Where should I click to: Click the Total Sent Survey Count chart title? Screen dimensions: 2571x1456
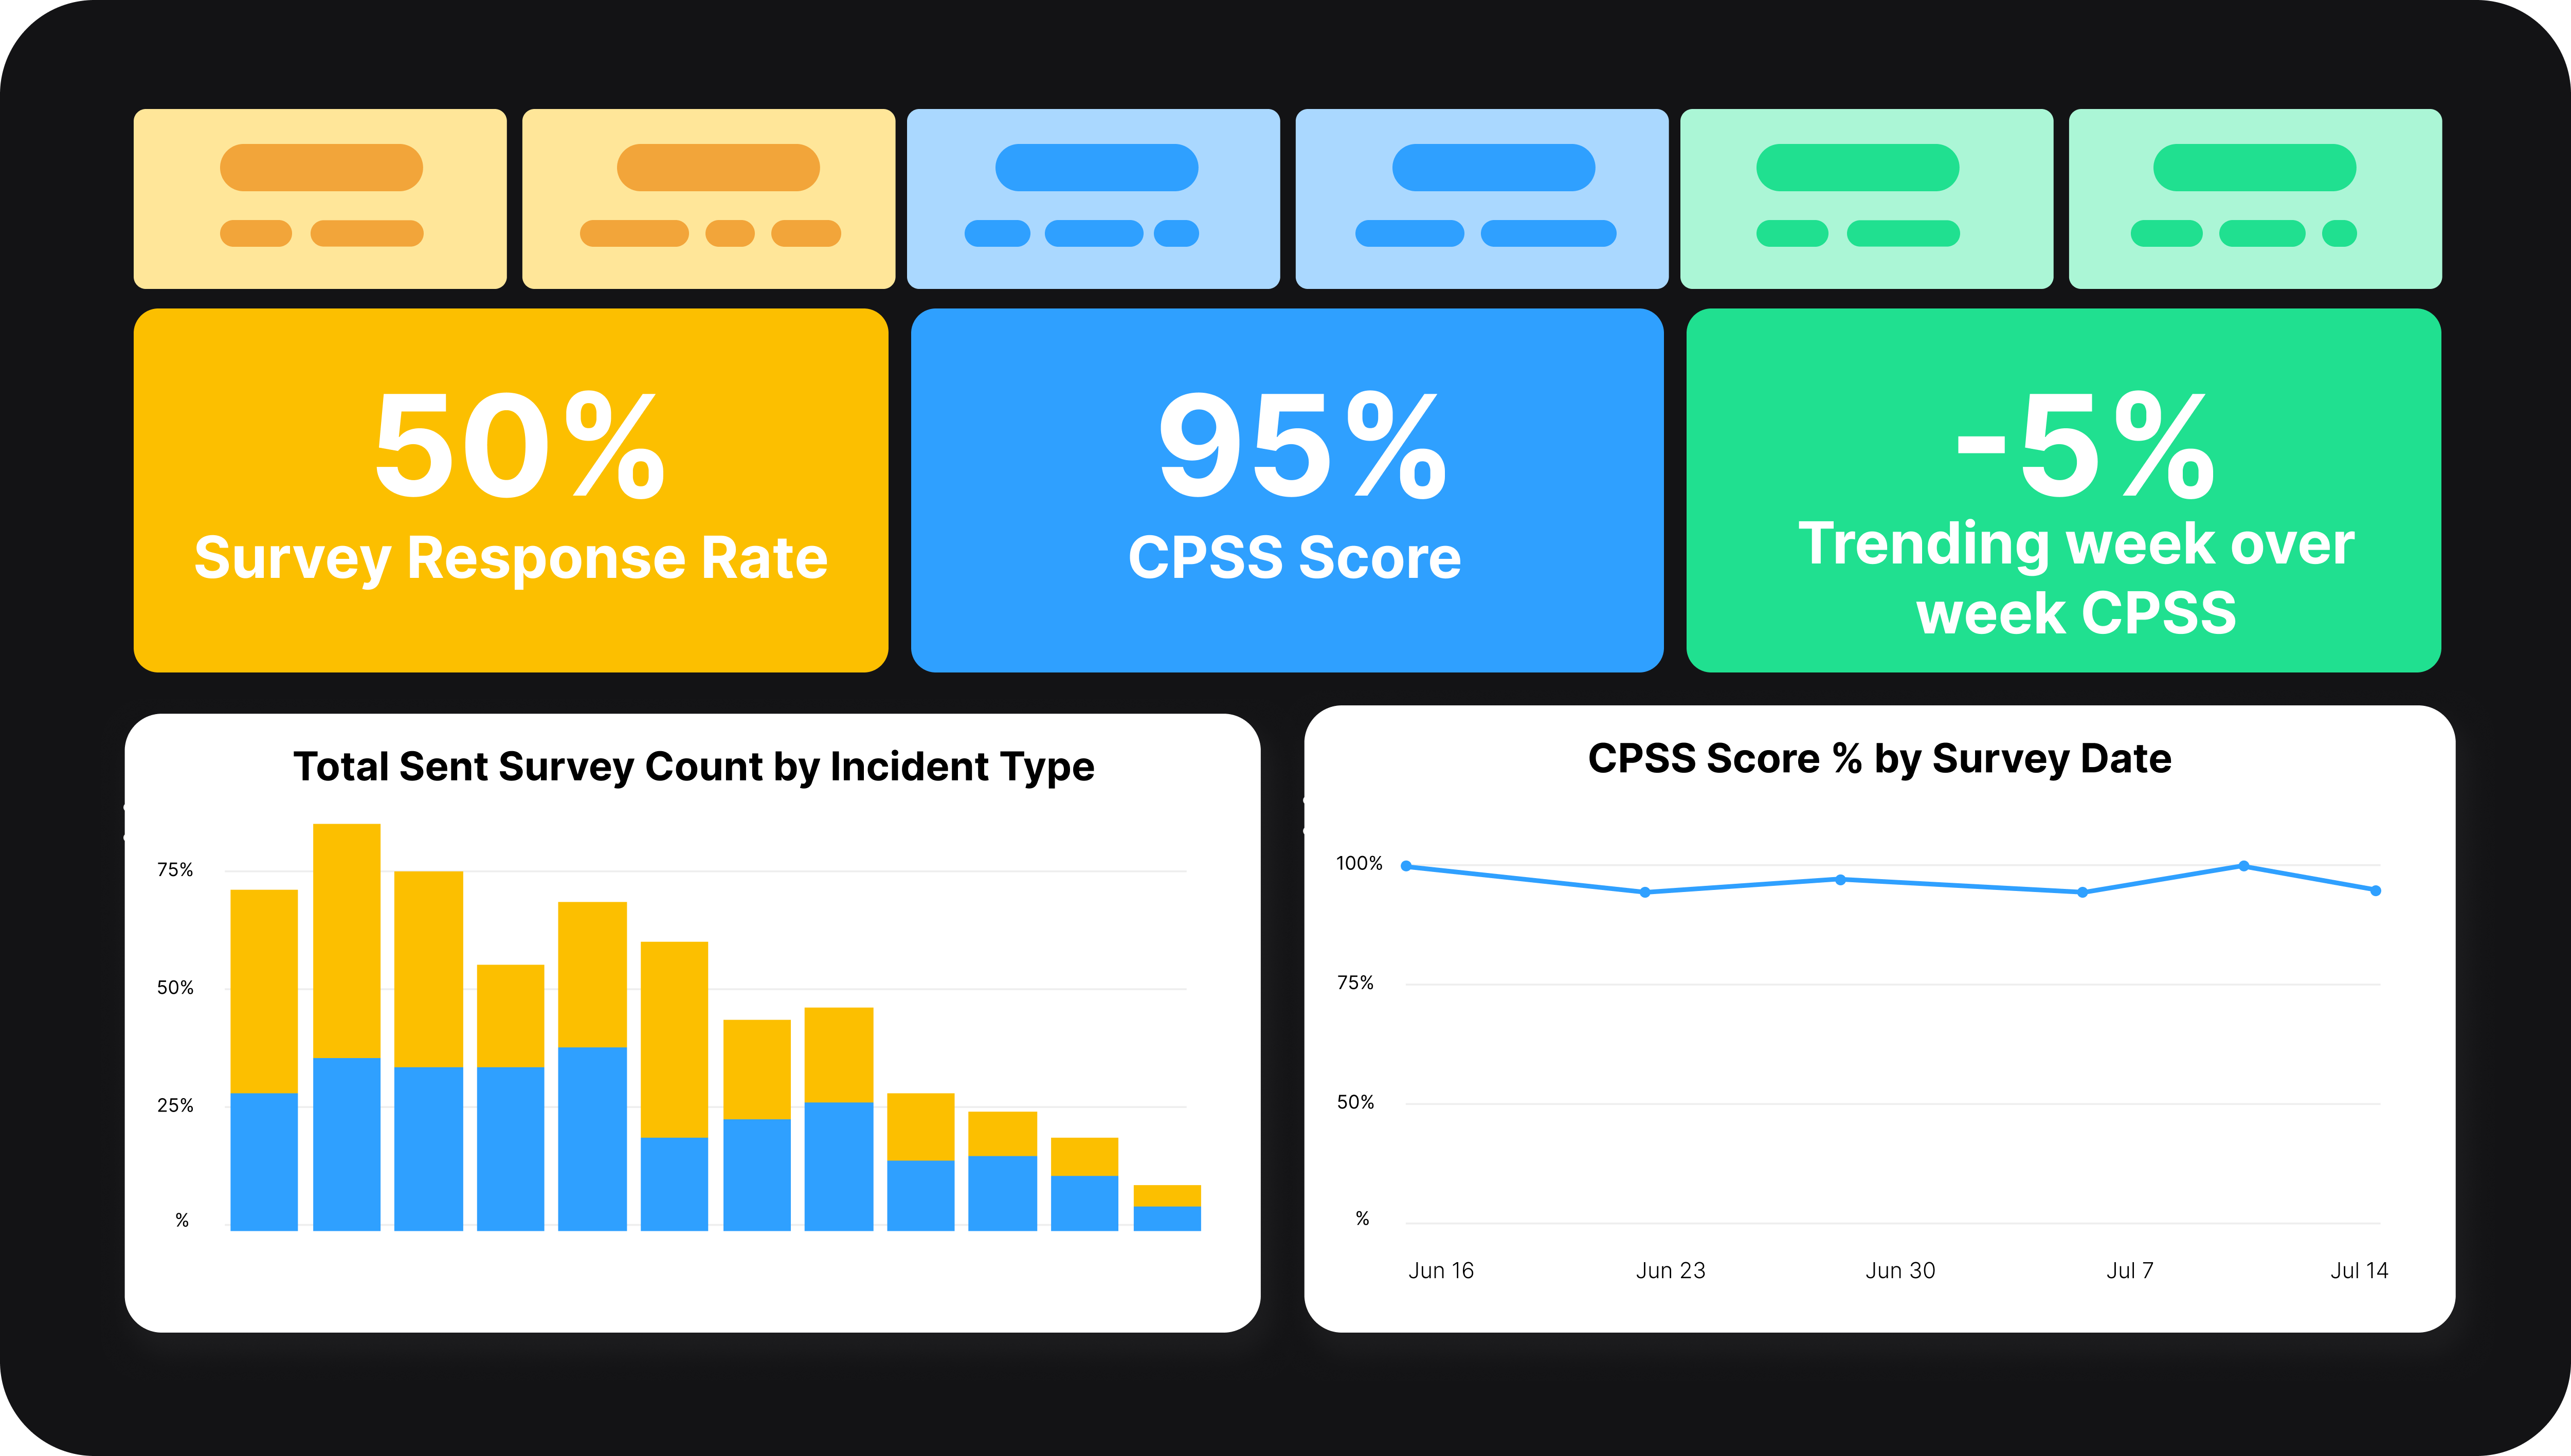pos(695,767)
